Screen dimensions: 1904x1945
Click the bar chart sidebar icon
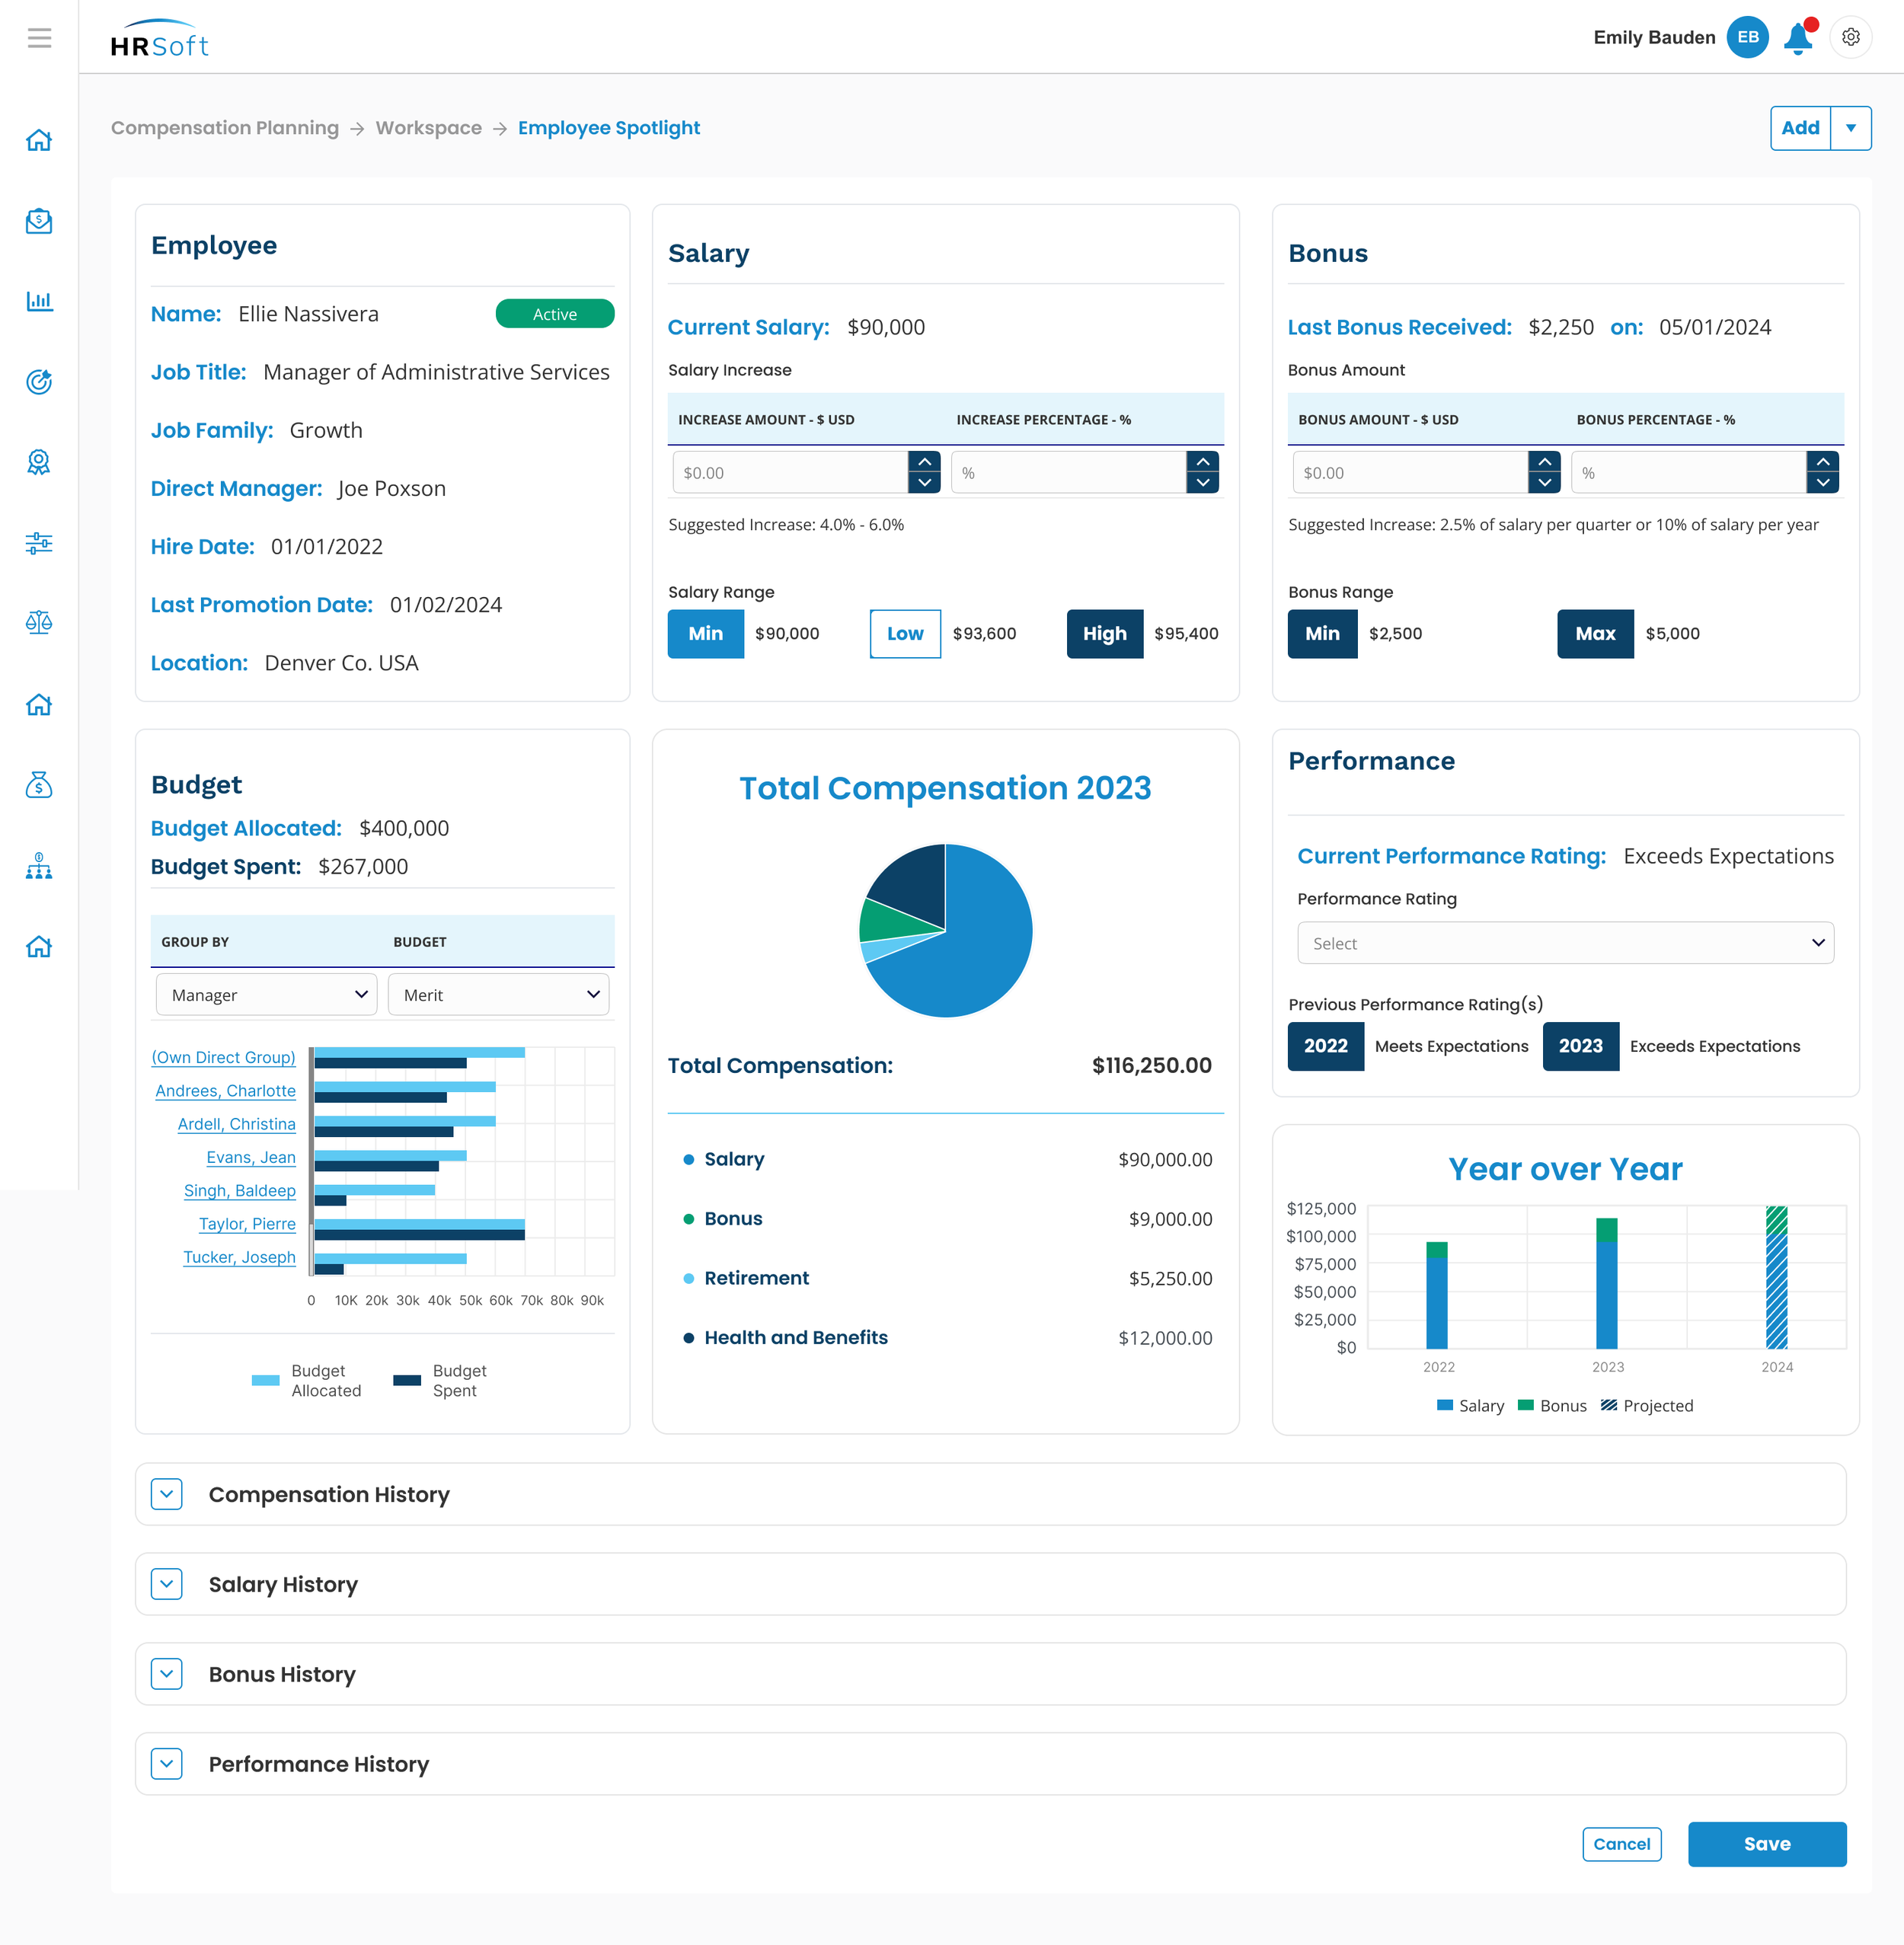pos(39,301)
